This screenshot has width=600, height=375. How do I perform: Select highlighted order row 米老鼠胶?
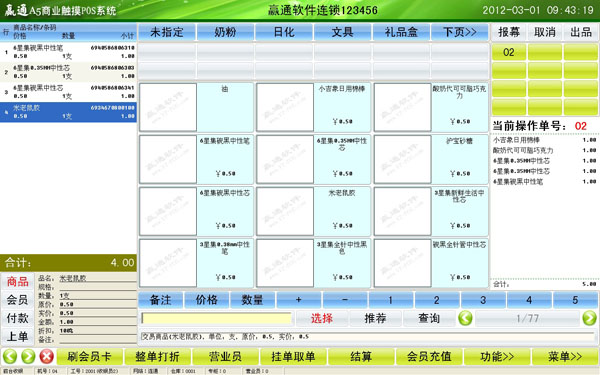click(68, 112)
